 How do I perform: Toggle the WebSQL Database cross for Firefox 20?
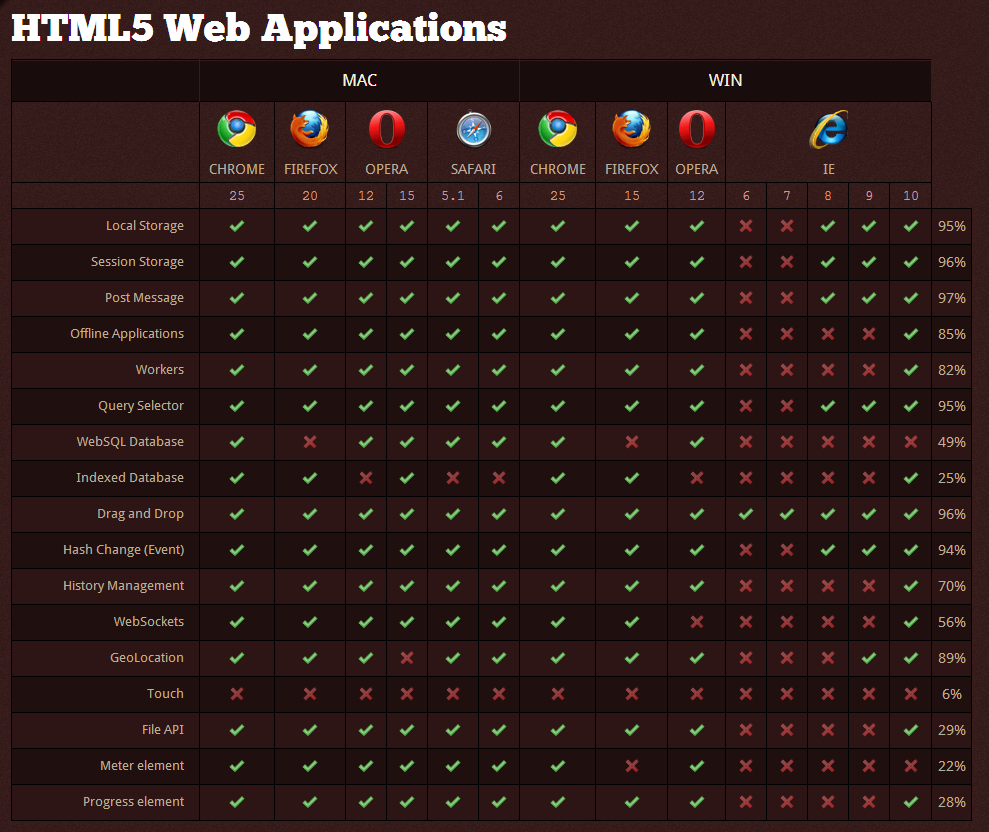tap(311, 442)
